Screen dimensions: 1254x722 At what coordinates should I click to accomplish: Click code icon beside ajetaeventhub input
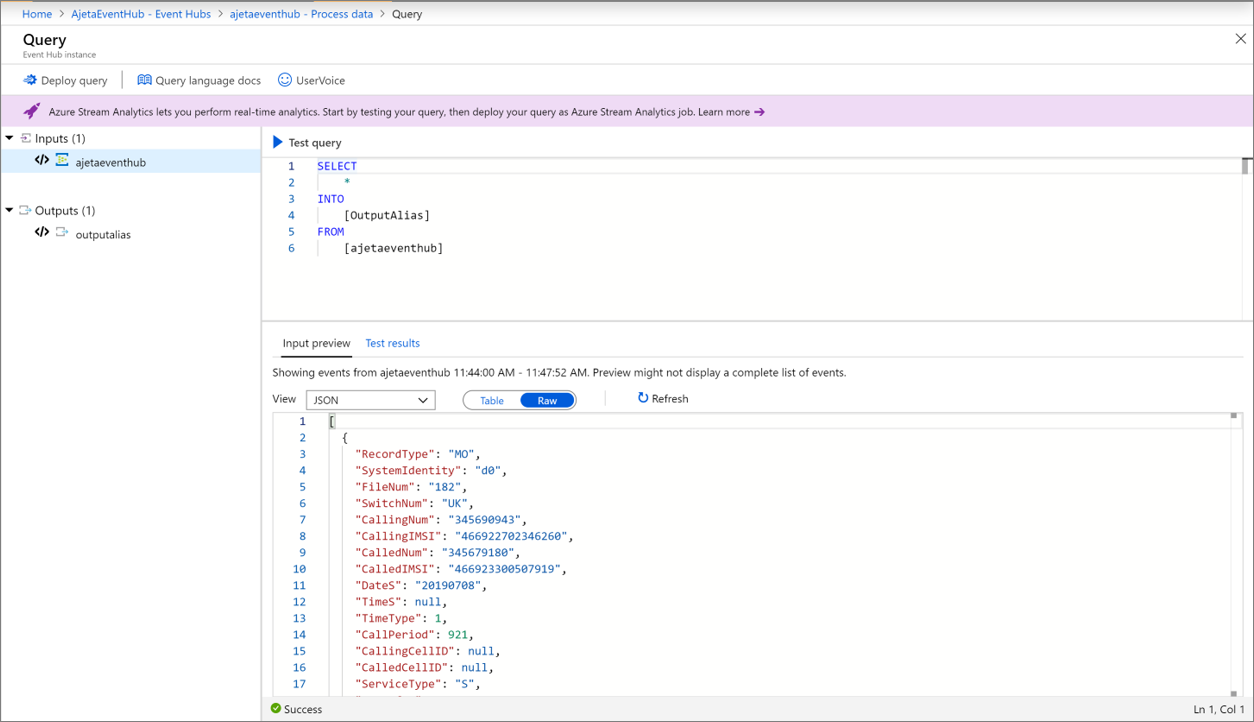click(x=42, y=161)
